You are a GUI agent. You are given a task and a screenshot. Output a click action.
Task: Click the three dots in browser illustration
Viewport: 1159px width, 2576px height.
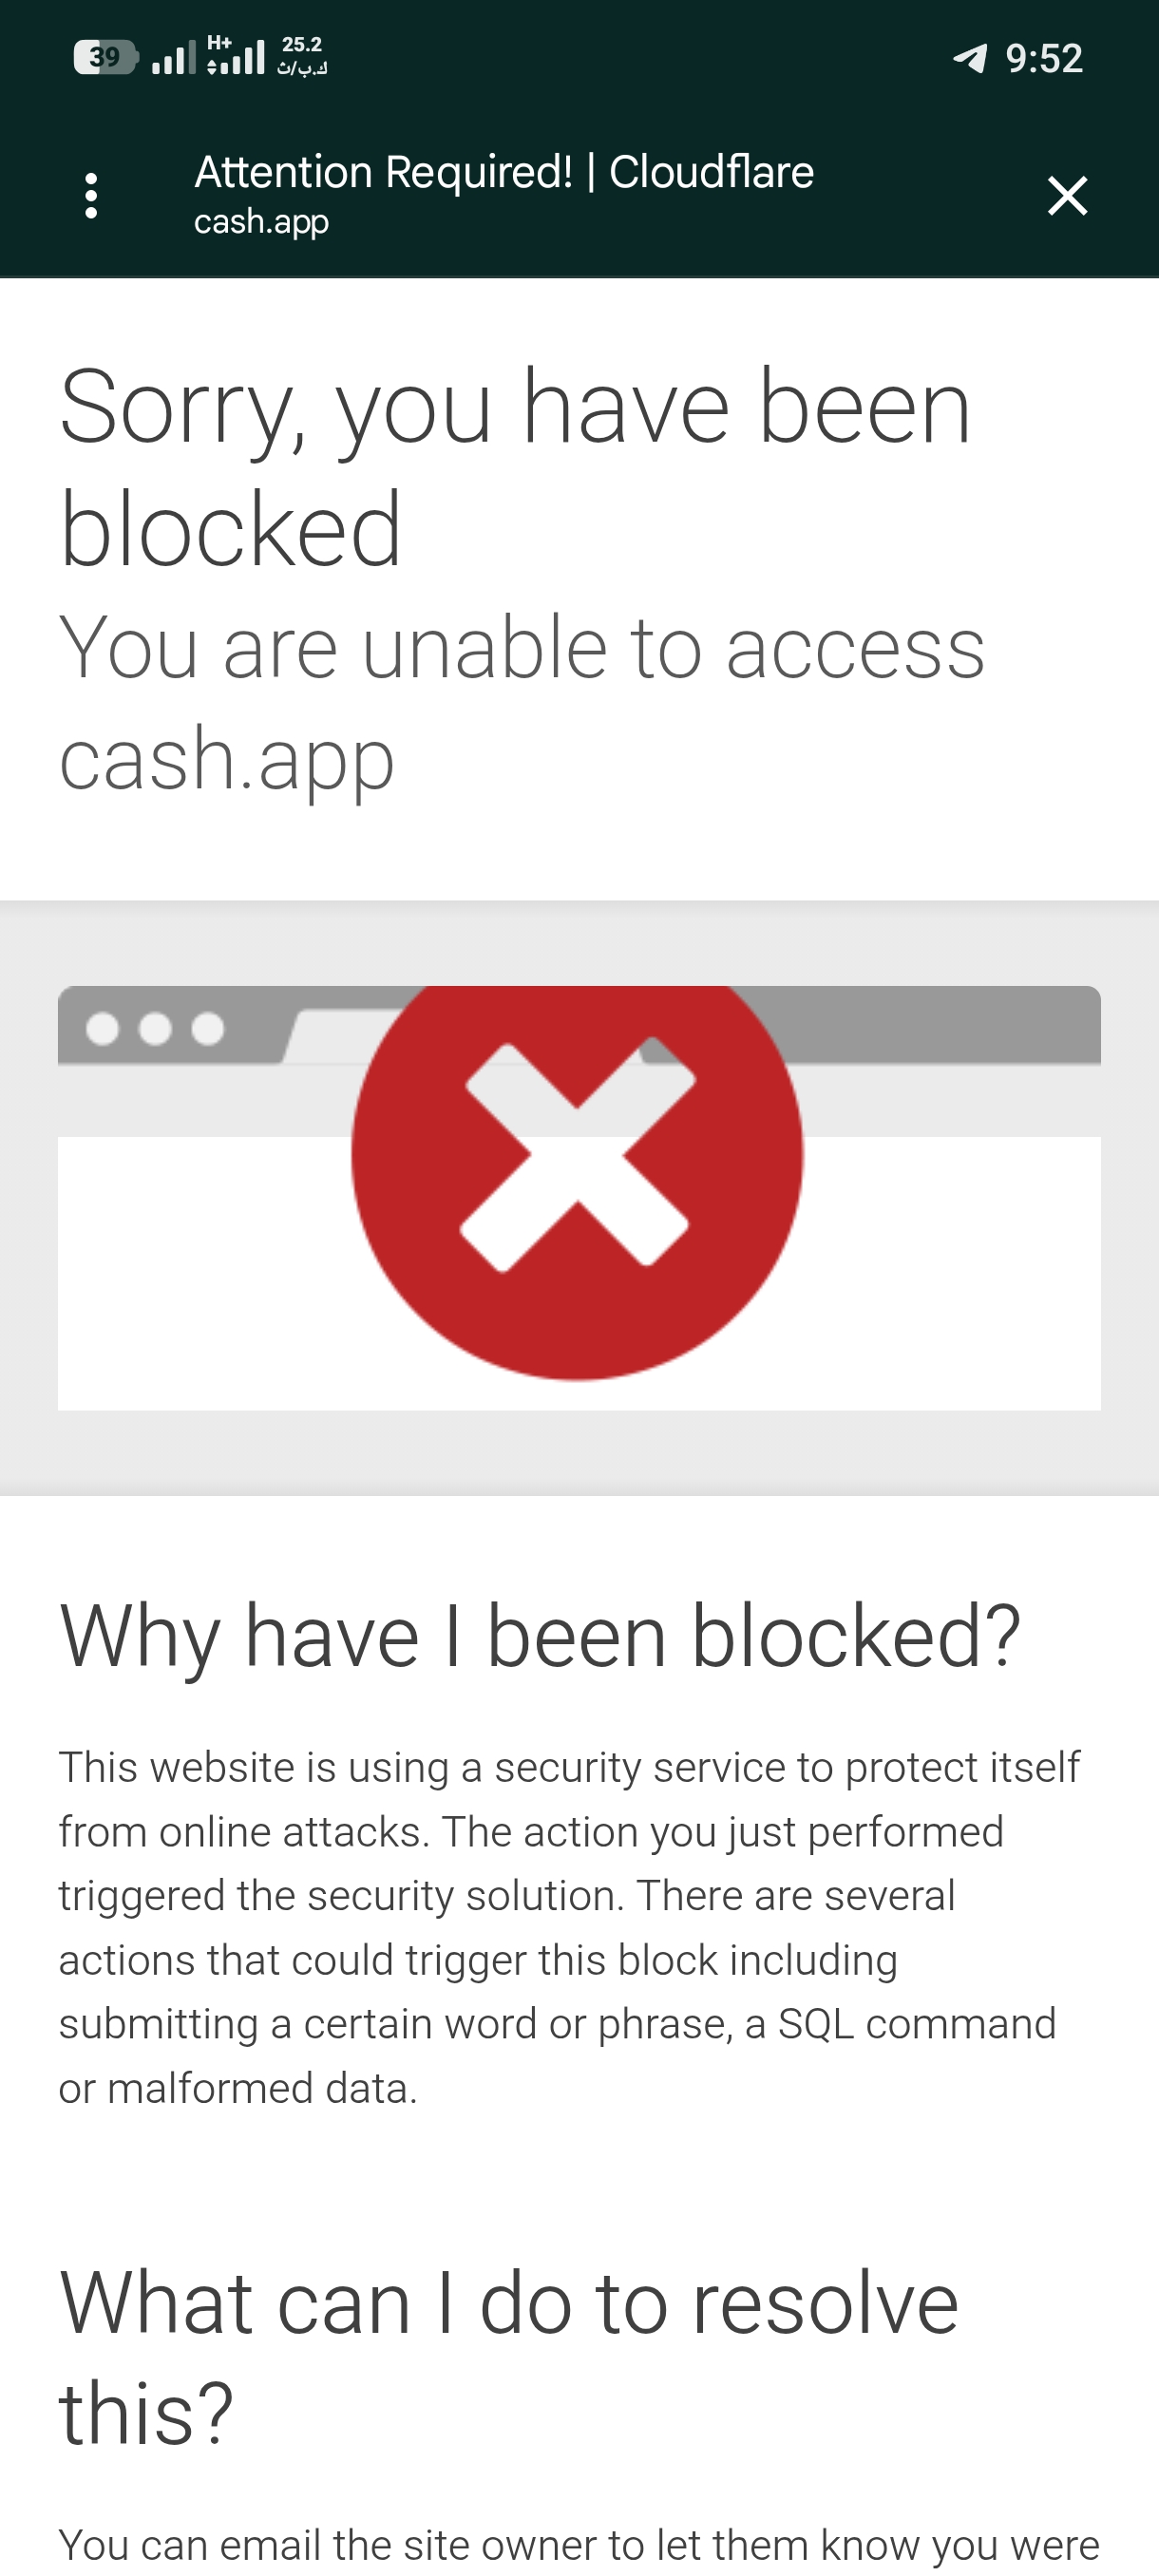tap(155, 1028)
